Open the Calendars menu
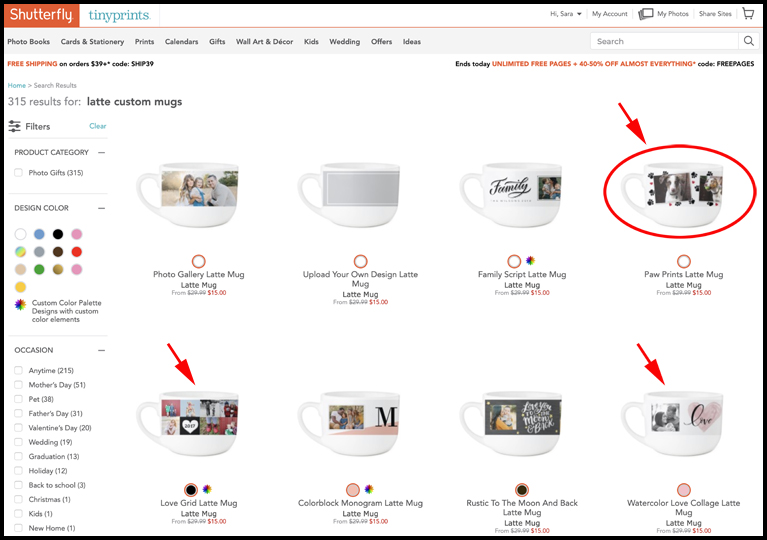Image resolution: width=767 pixels, height=540 pixels. pos(181,42)
